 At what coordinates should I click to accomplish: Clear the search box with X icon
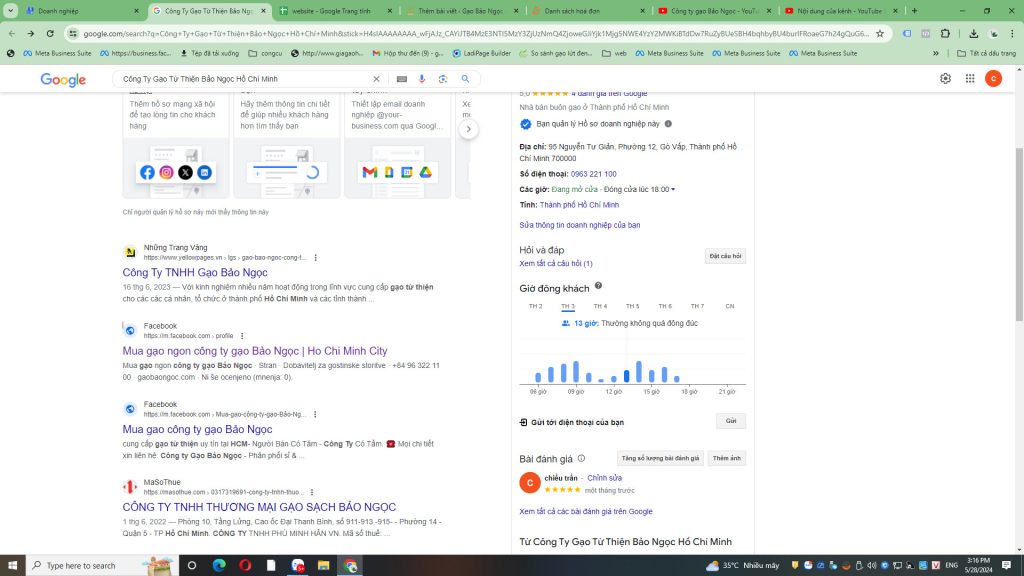(x=377, y=79)
